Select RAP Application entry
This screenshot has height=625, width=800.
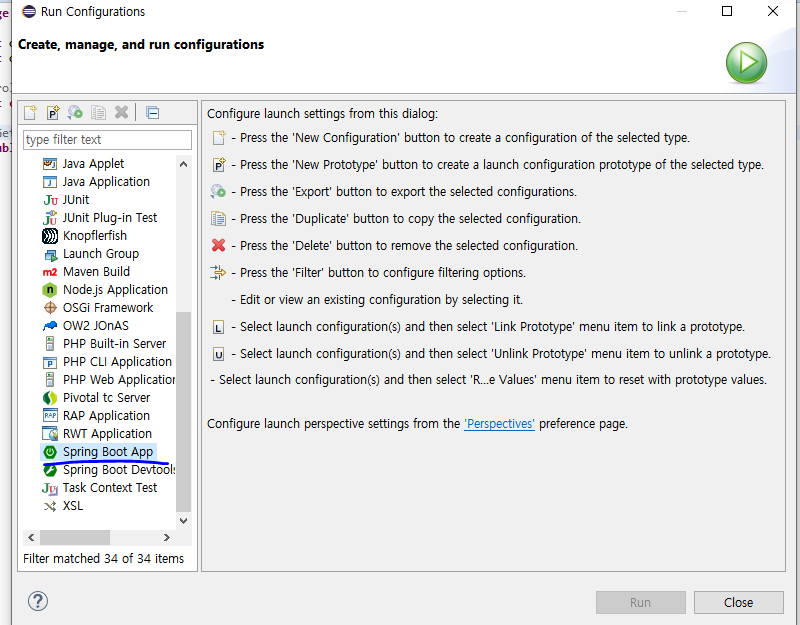[x=106, y=416]
